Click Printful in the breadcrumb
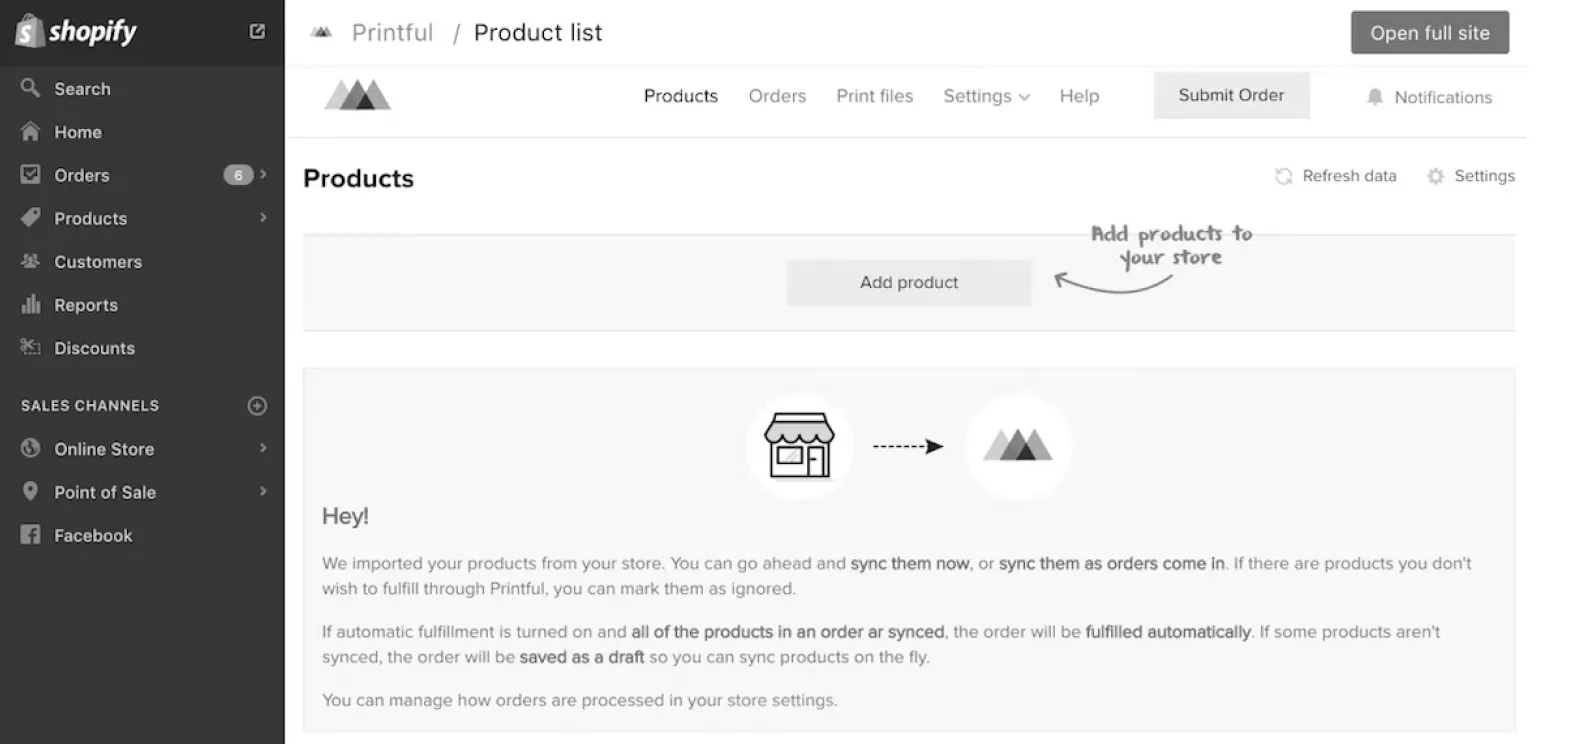1582x744 pixels. coord(392,33)
